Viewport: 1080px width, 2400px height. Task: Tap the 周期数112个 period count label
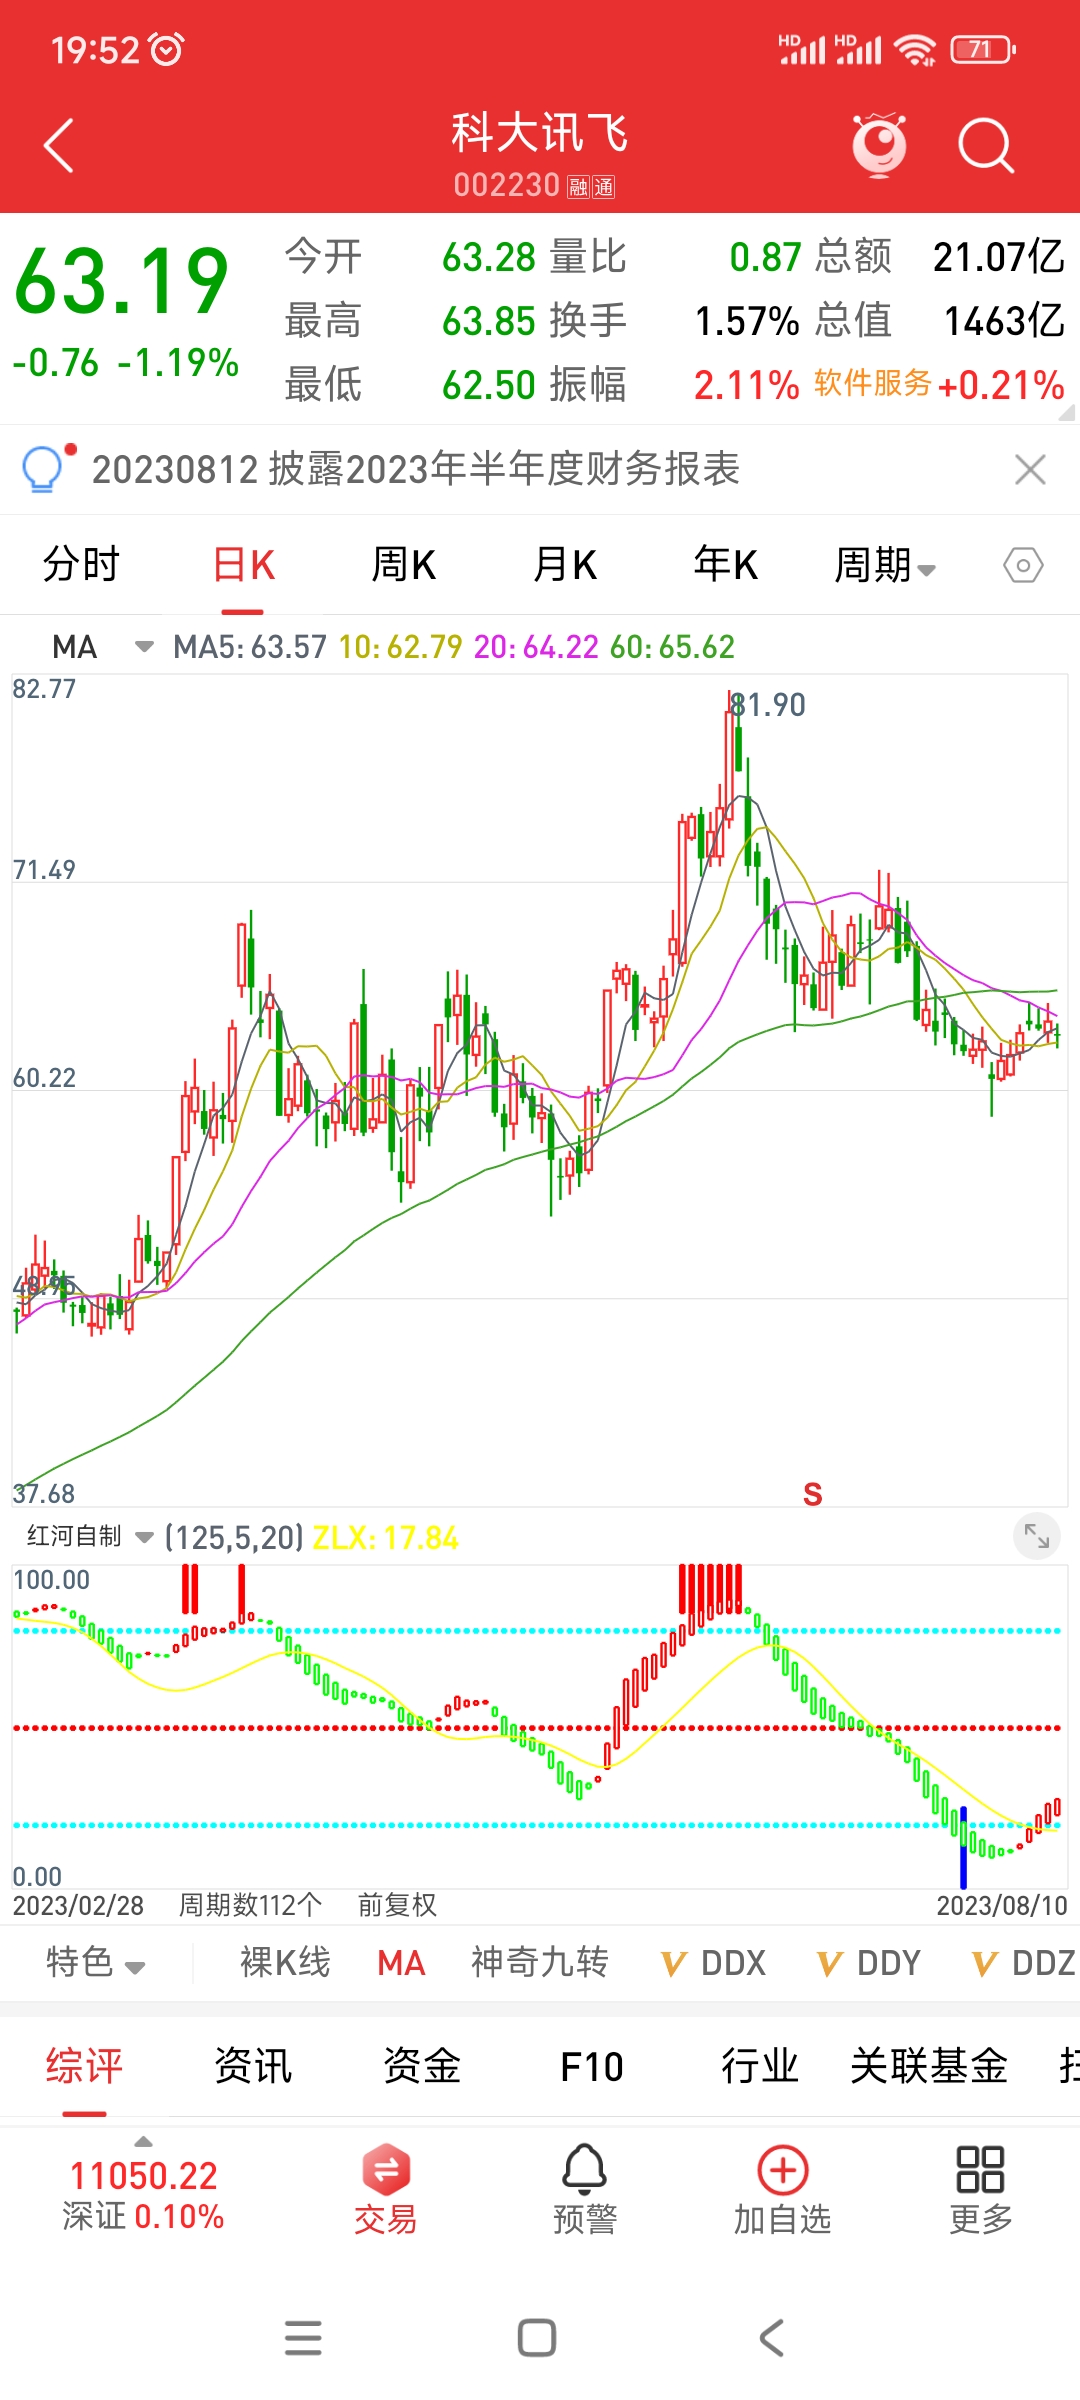(250, 1905)
